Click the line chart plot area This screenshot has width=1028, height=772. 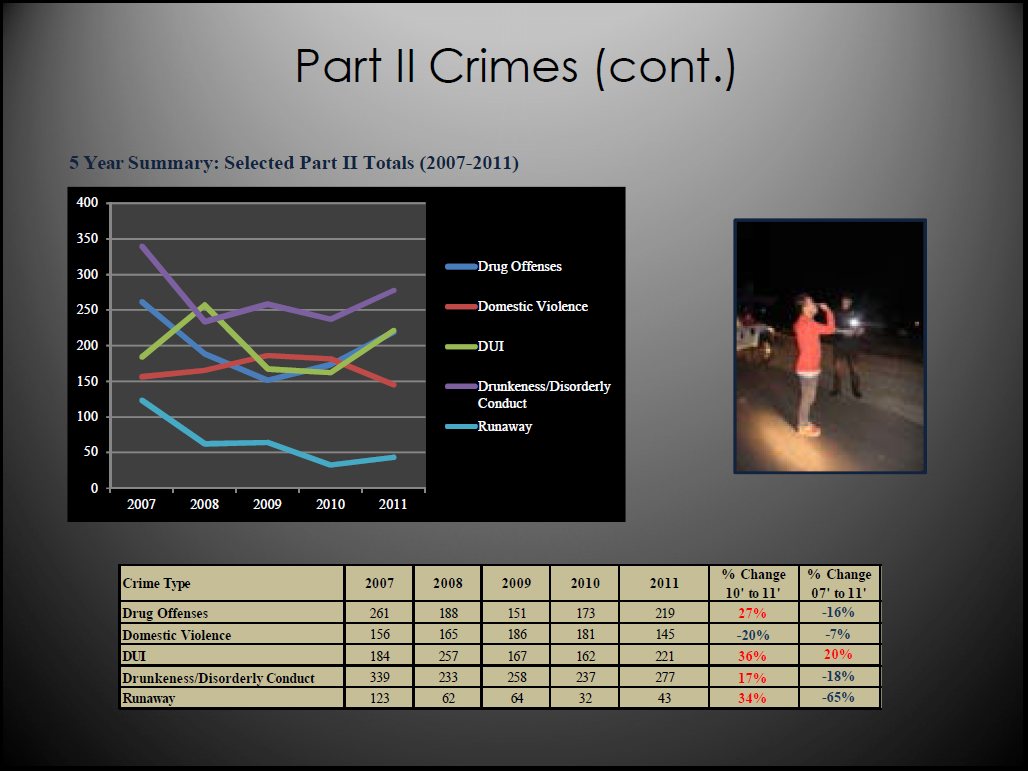pyautogui.click(x=267, y=345)
